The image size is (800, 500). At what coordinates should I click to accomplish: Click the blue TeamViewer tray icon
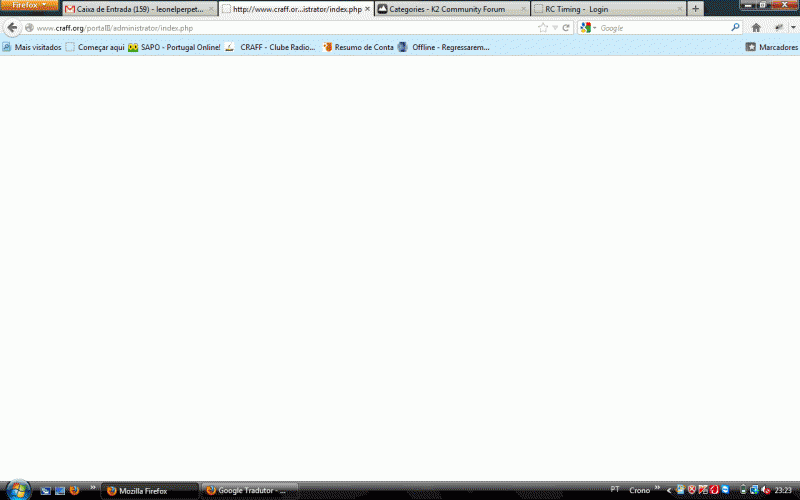click(x=726, y=490)
